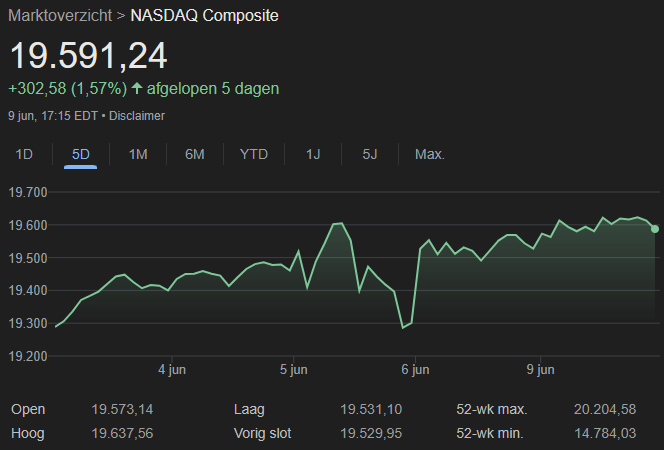Click the green endpoint dot on the chart
Image resolution: width=664 pixels, height=450 pixels.
coord(655,229)
